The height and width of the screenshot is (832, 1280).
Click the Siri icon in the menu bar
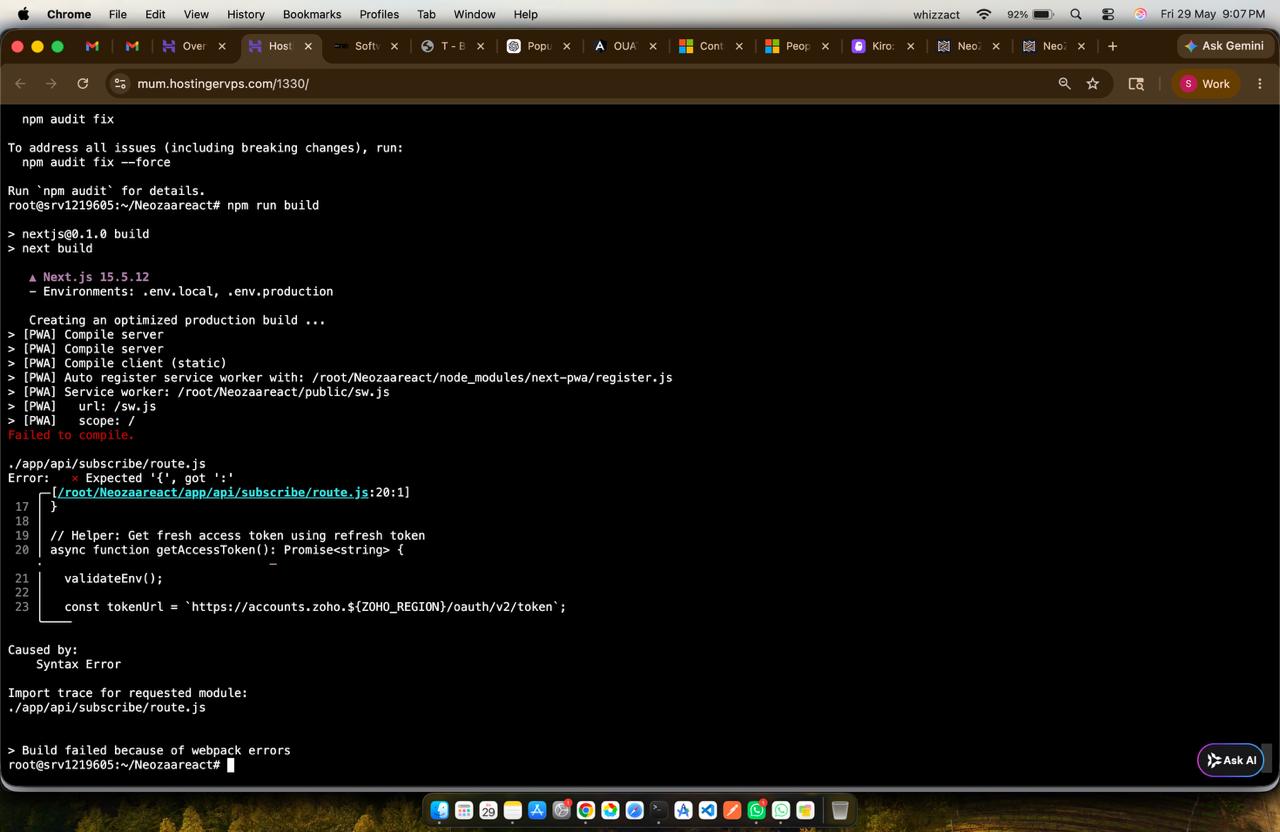1140,14
